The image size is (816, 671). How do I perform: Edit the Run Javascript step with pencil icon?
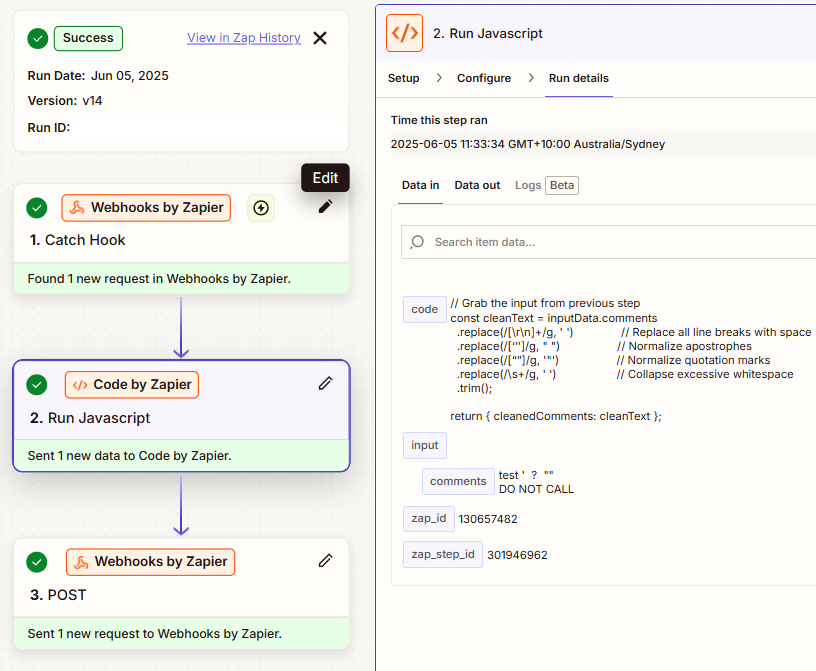click(x=325, y=384)
